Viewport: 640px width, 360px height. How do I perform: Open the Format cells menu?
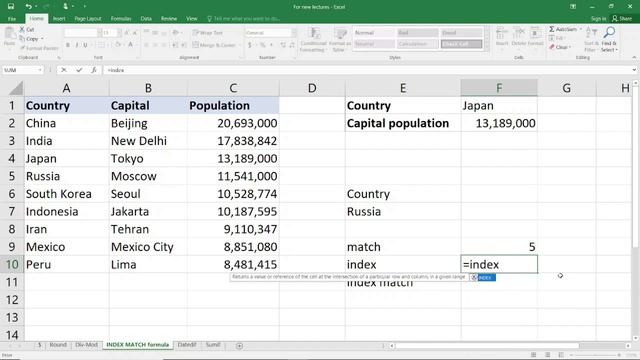coord(535,37)
